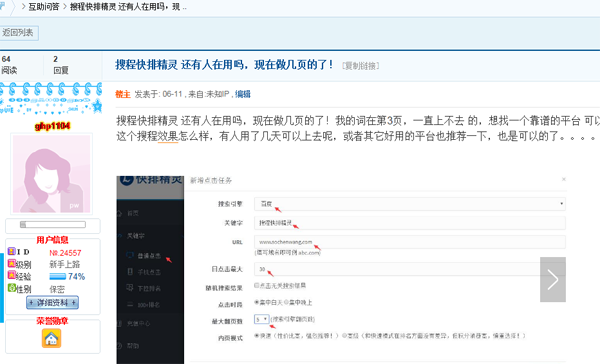
Task: Click the blue 74% experience bar
Action: [x=57, y=276]
